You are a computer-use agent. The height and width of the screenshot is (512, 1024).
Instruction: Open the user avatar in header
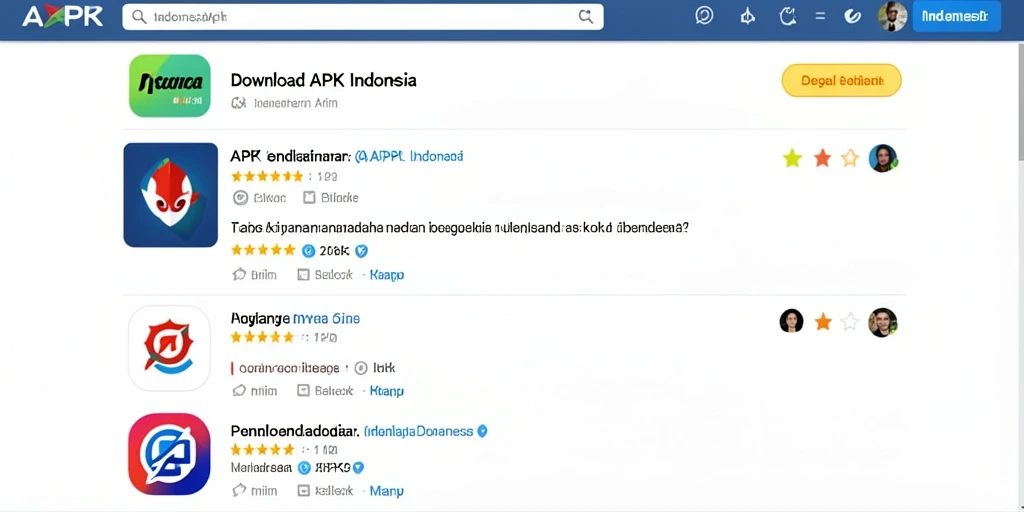[892, 16]
